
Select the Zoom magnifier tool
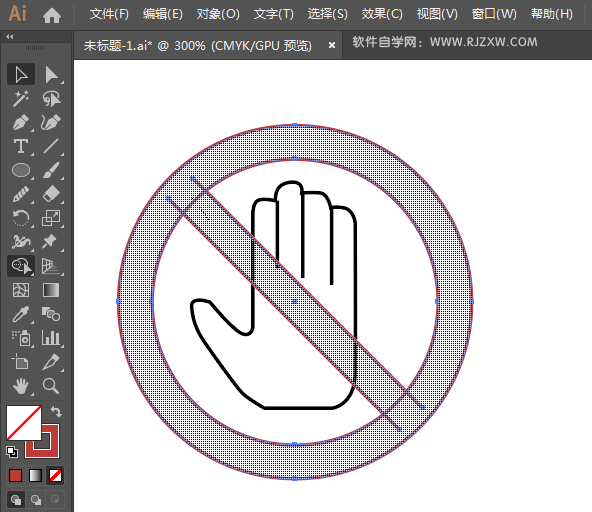click(x=51, y=386)
